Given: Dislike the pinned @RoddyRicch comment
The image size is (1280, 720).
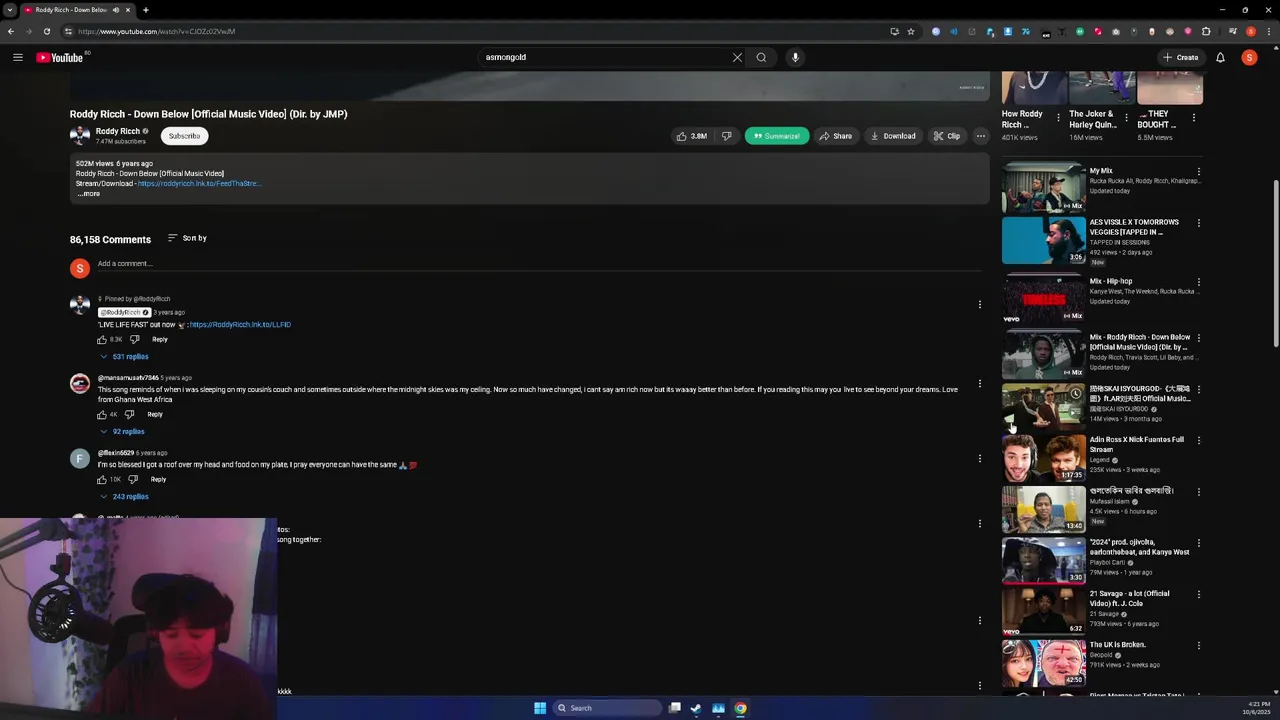Looking at the screenshot, I should click(x=135, y=339).
